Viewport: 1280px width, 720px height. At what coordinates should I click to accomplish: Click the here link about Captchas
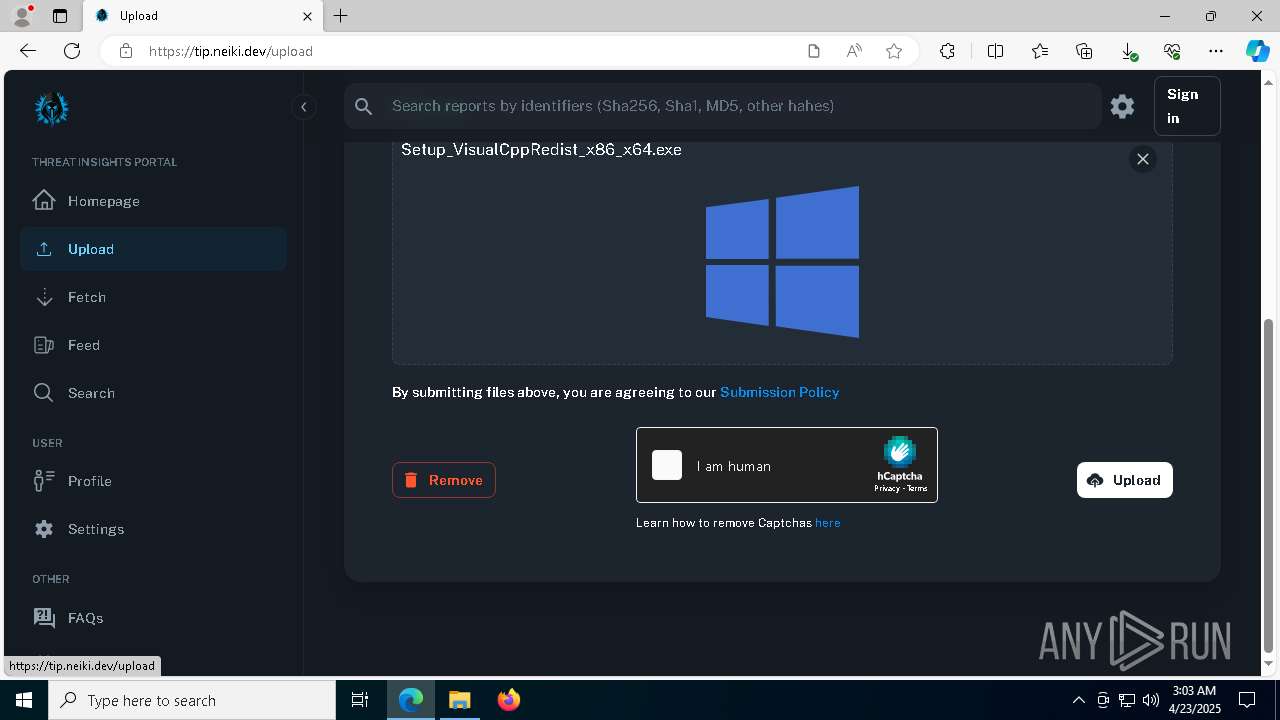coord(828,523)
